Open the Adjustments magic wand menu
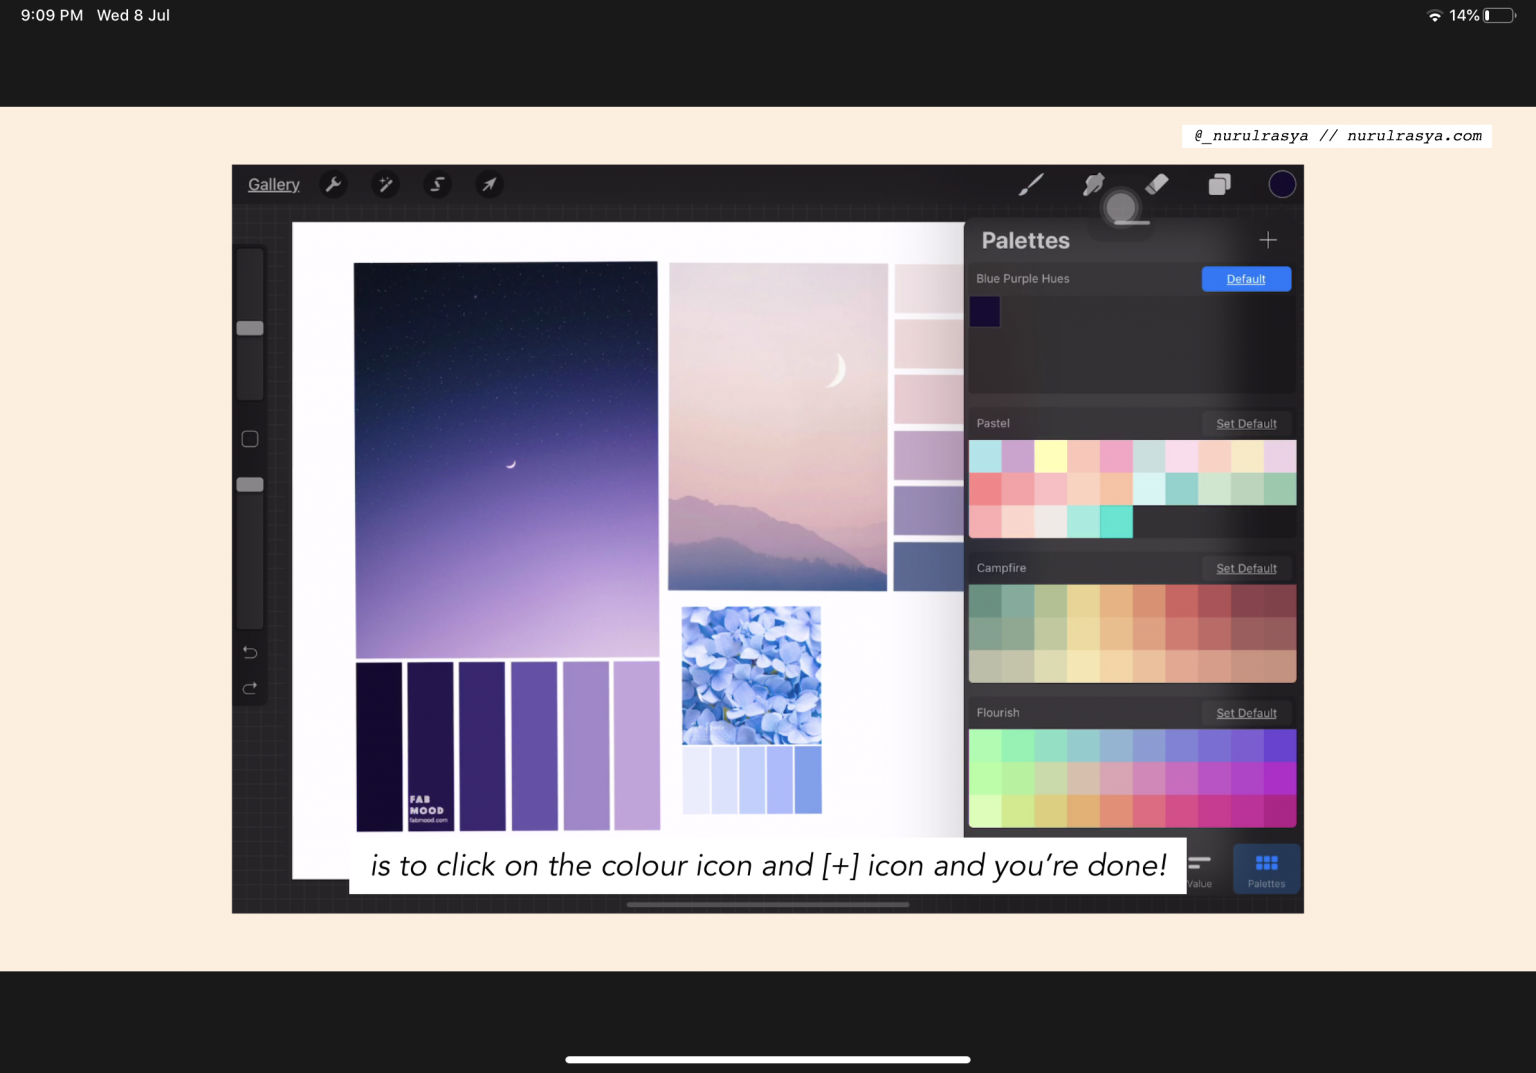This screenshot has width=1536, height=1073. coord(385,184)
